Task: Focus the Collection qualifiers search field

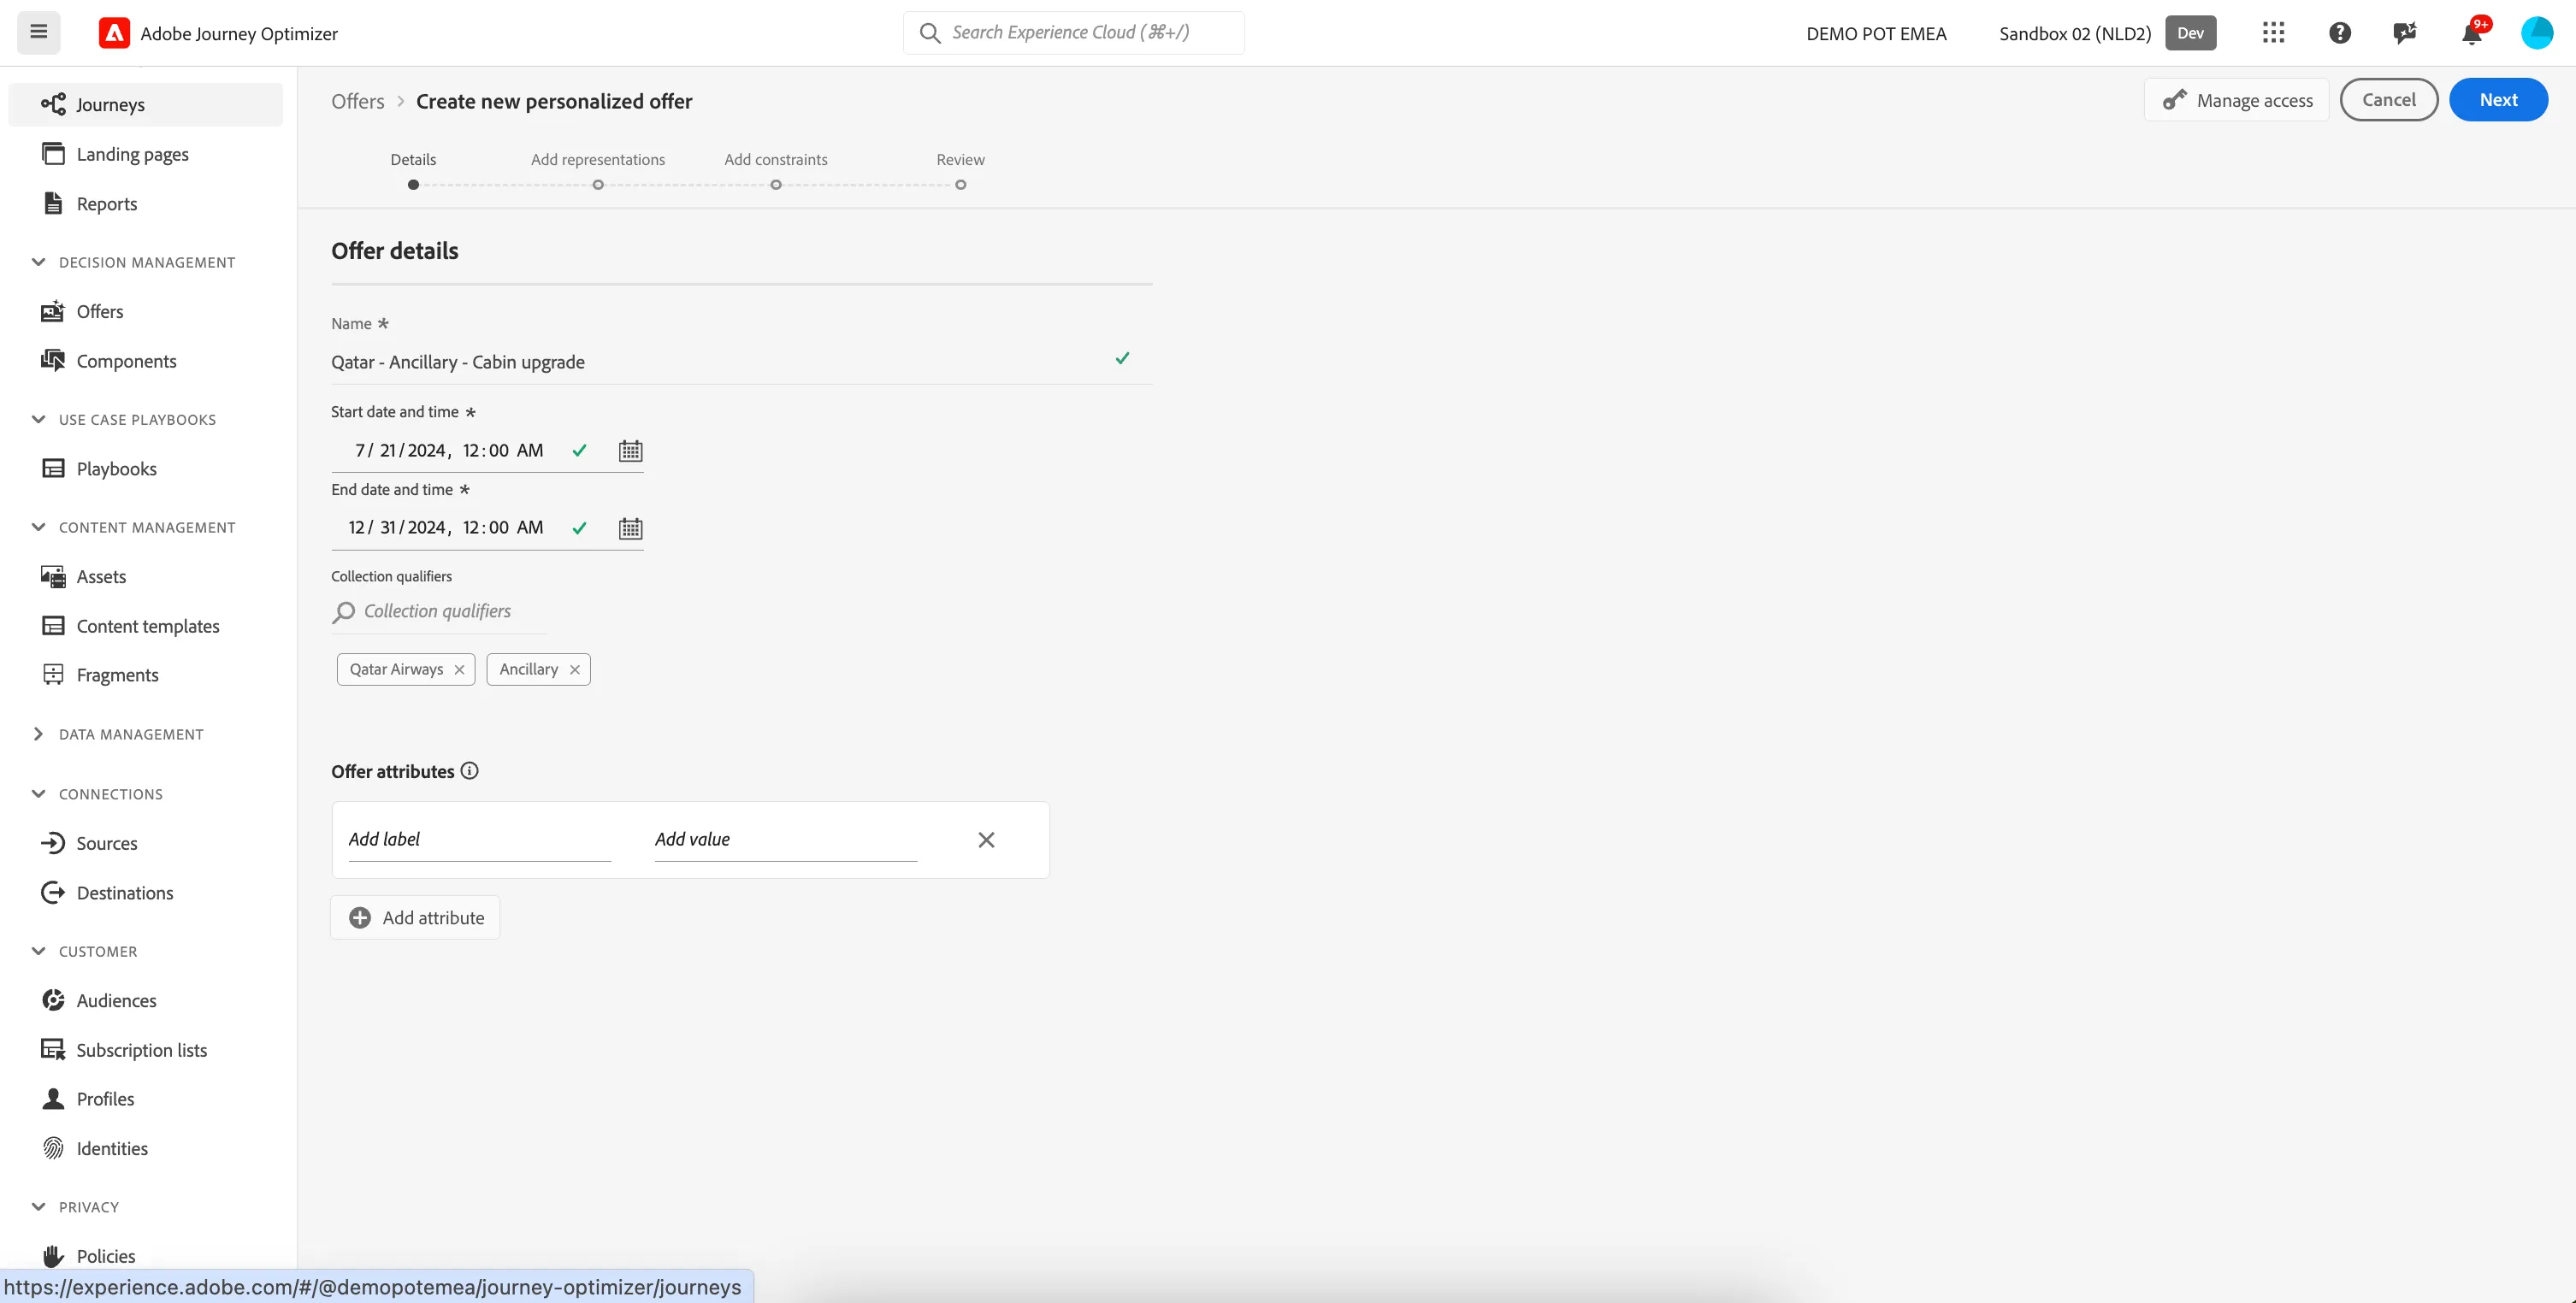Action: [x=439, y=612]
